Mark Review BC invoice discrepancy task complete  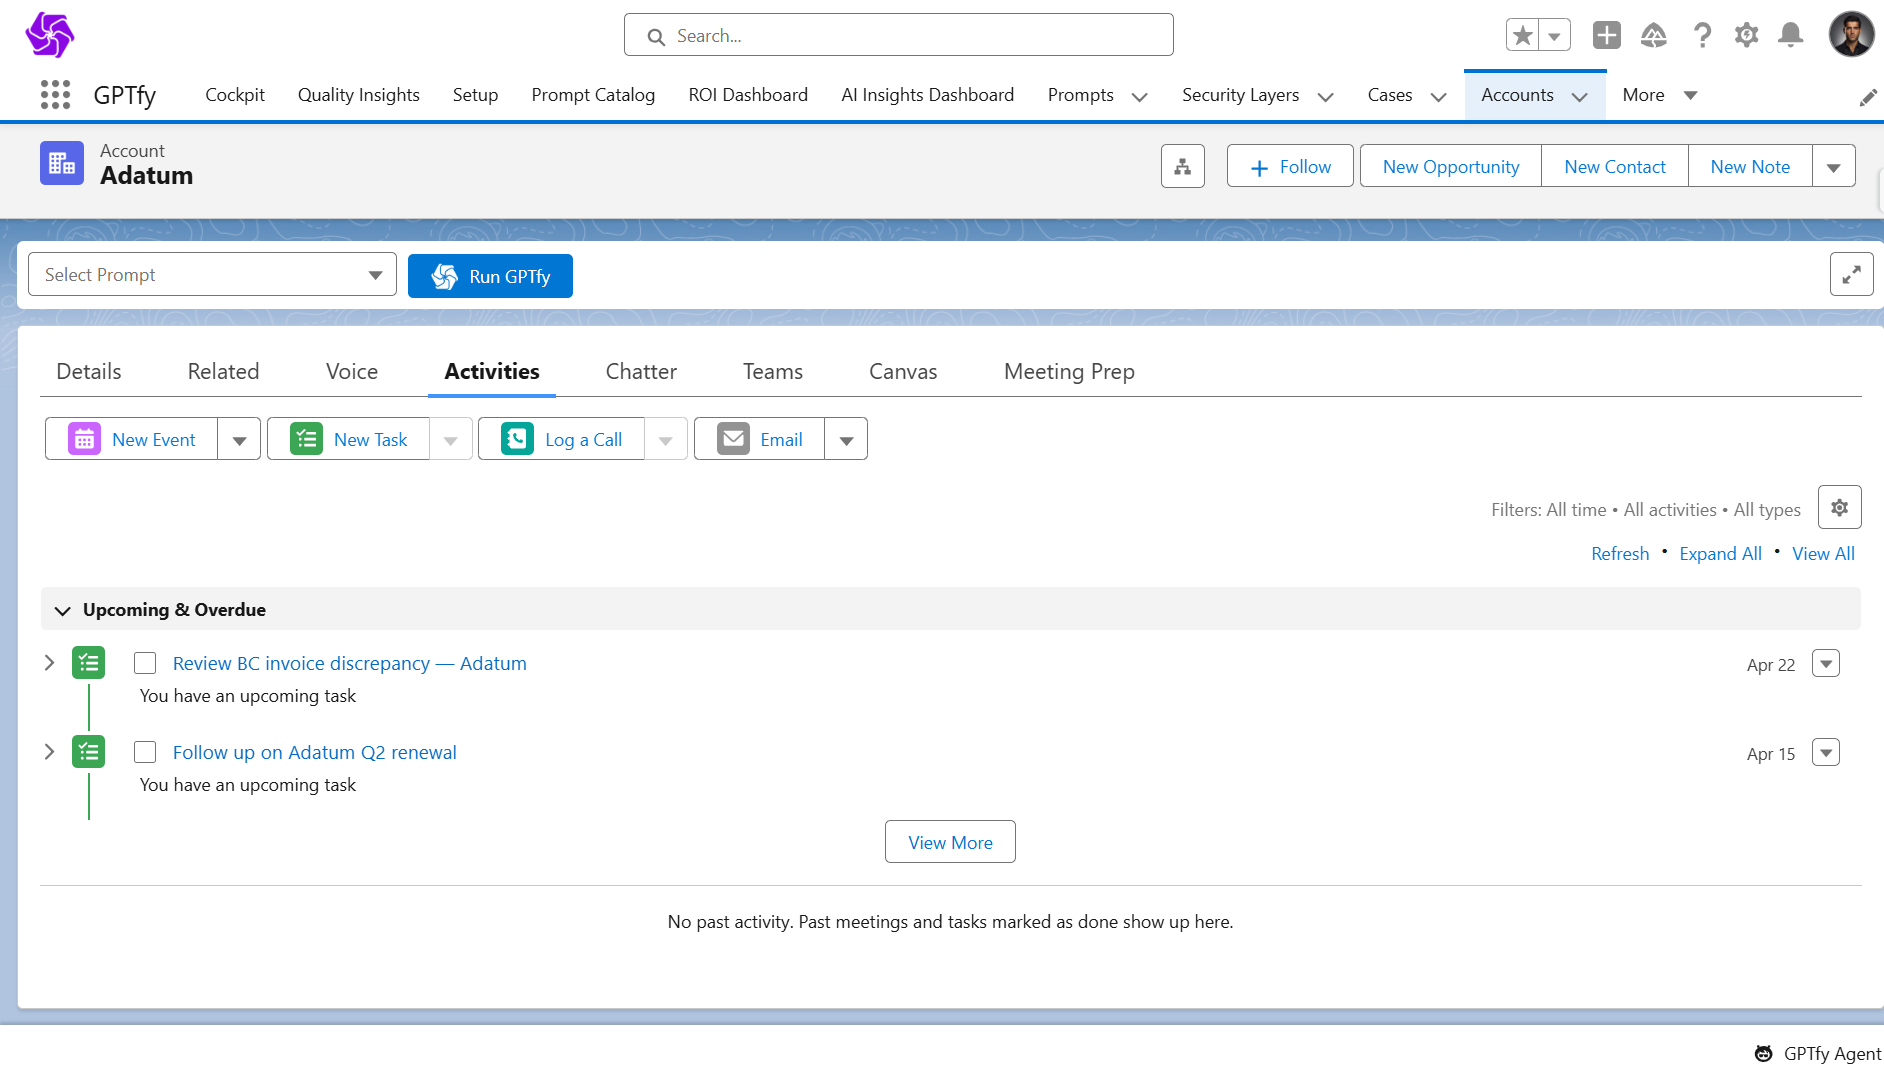pyautogui.click(x=145, y=663)
